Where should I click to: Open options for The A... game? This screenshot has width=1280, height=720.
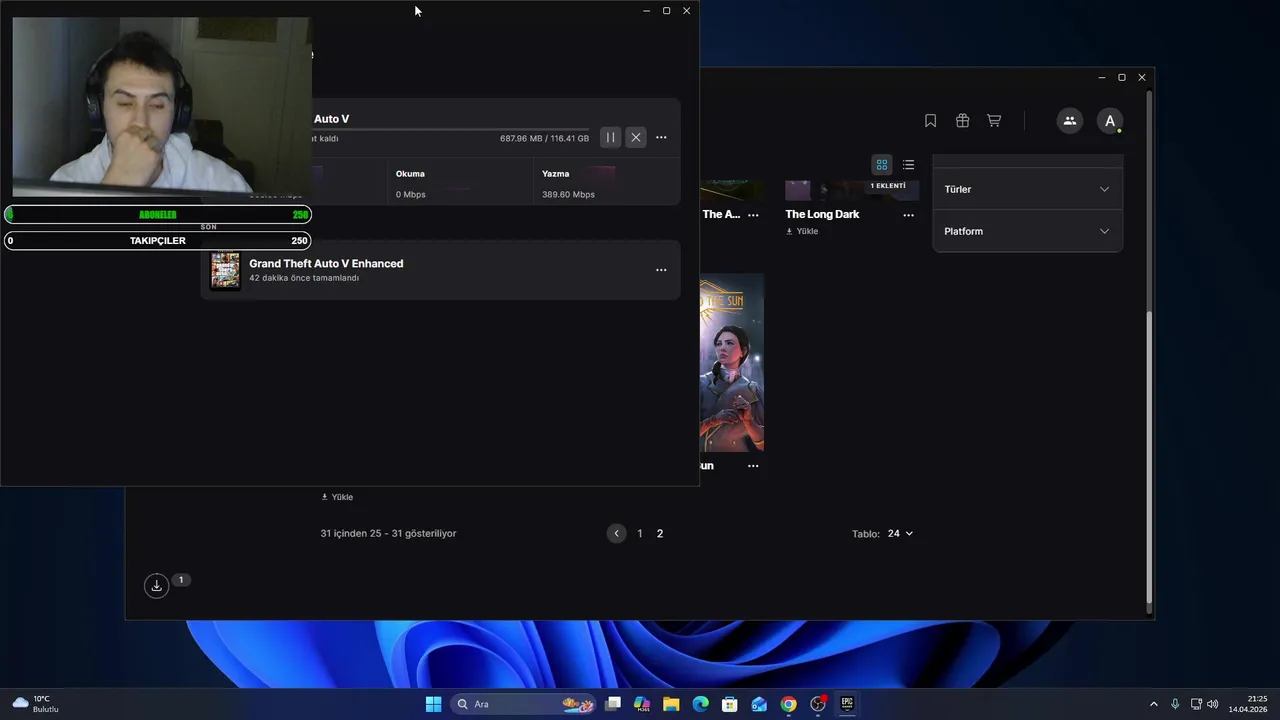tap(753, 214)
